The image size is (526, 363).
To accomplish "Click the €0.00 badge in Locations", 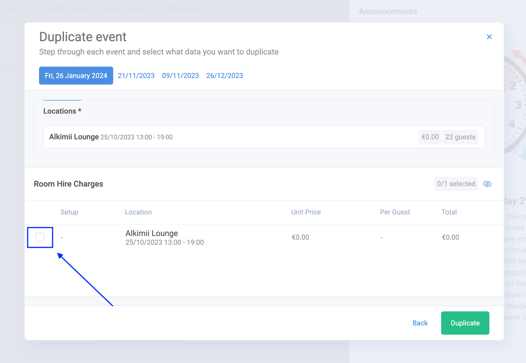I will tap(430, 137).
